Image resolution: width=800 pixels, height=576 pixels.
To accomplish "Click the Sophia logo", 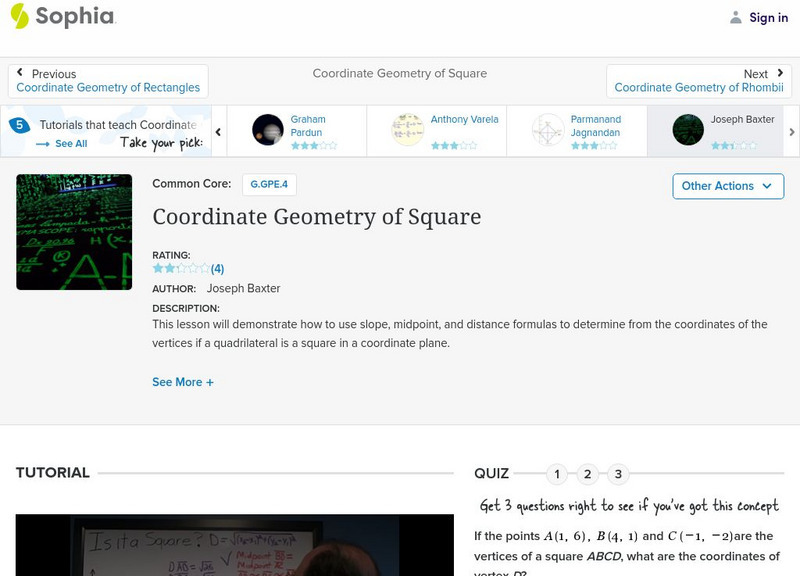I will click(63, 16).
